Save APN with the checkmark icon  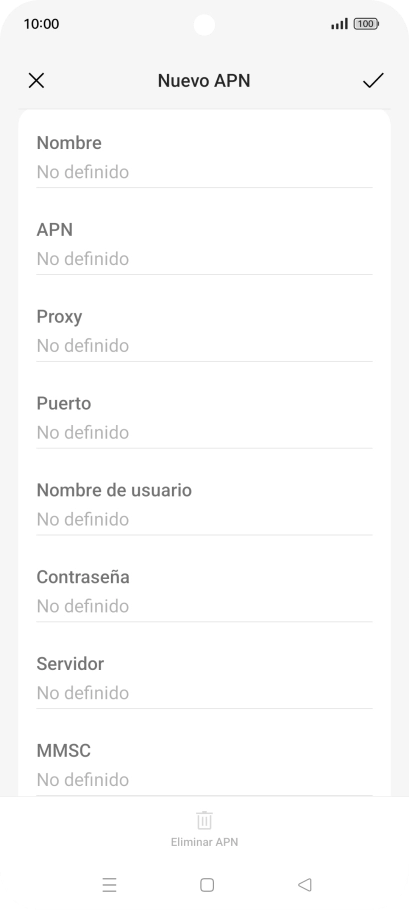[373, 81]
